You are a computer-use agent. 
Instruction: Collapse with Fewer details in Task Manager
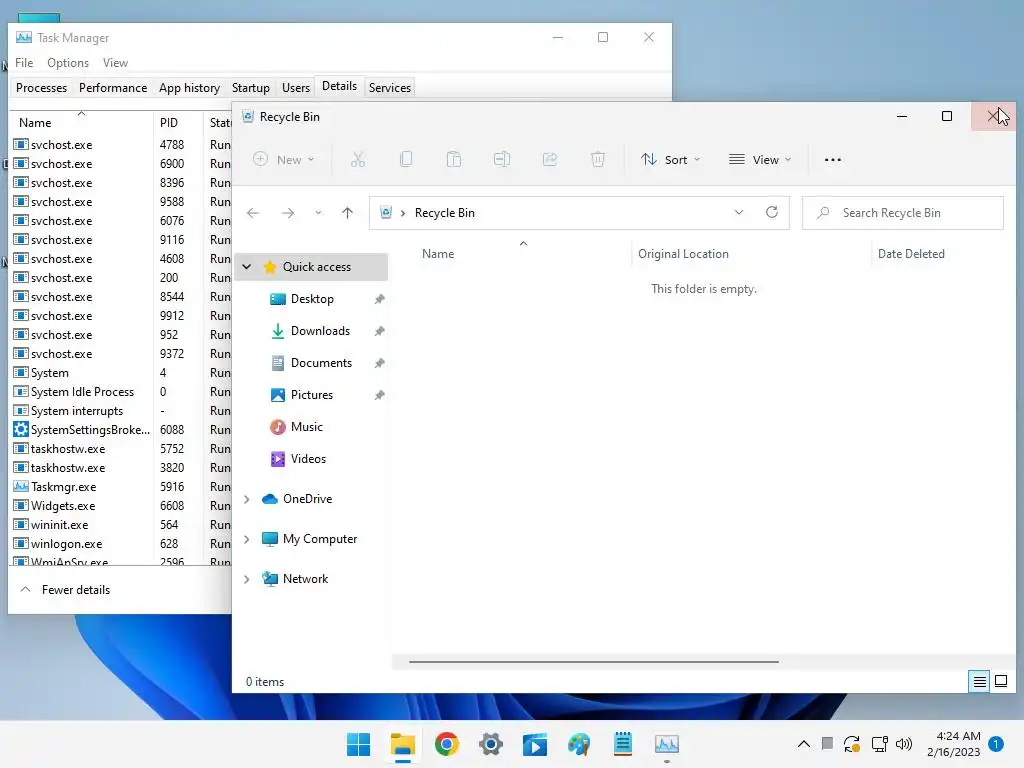(65, 590)
